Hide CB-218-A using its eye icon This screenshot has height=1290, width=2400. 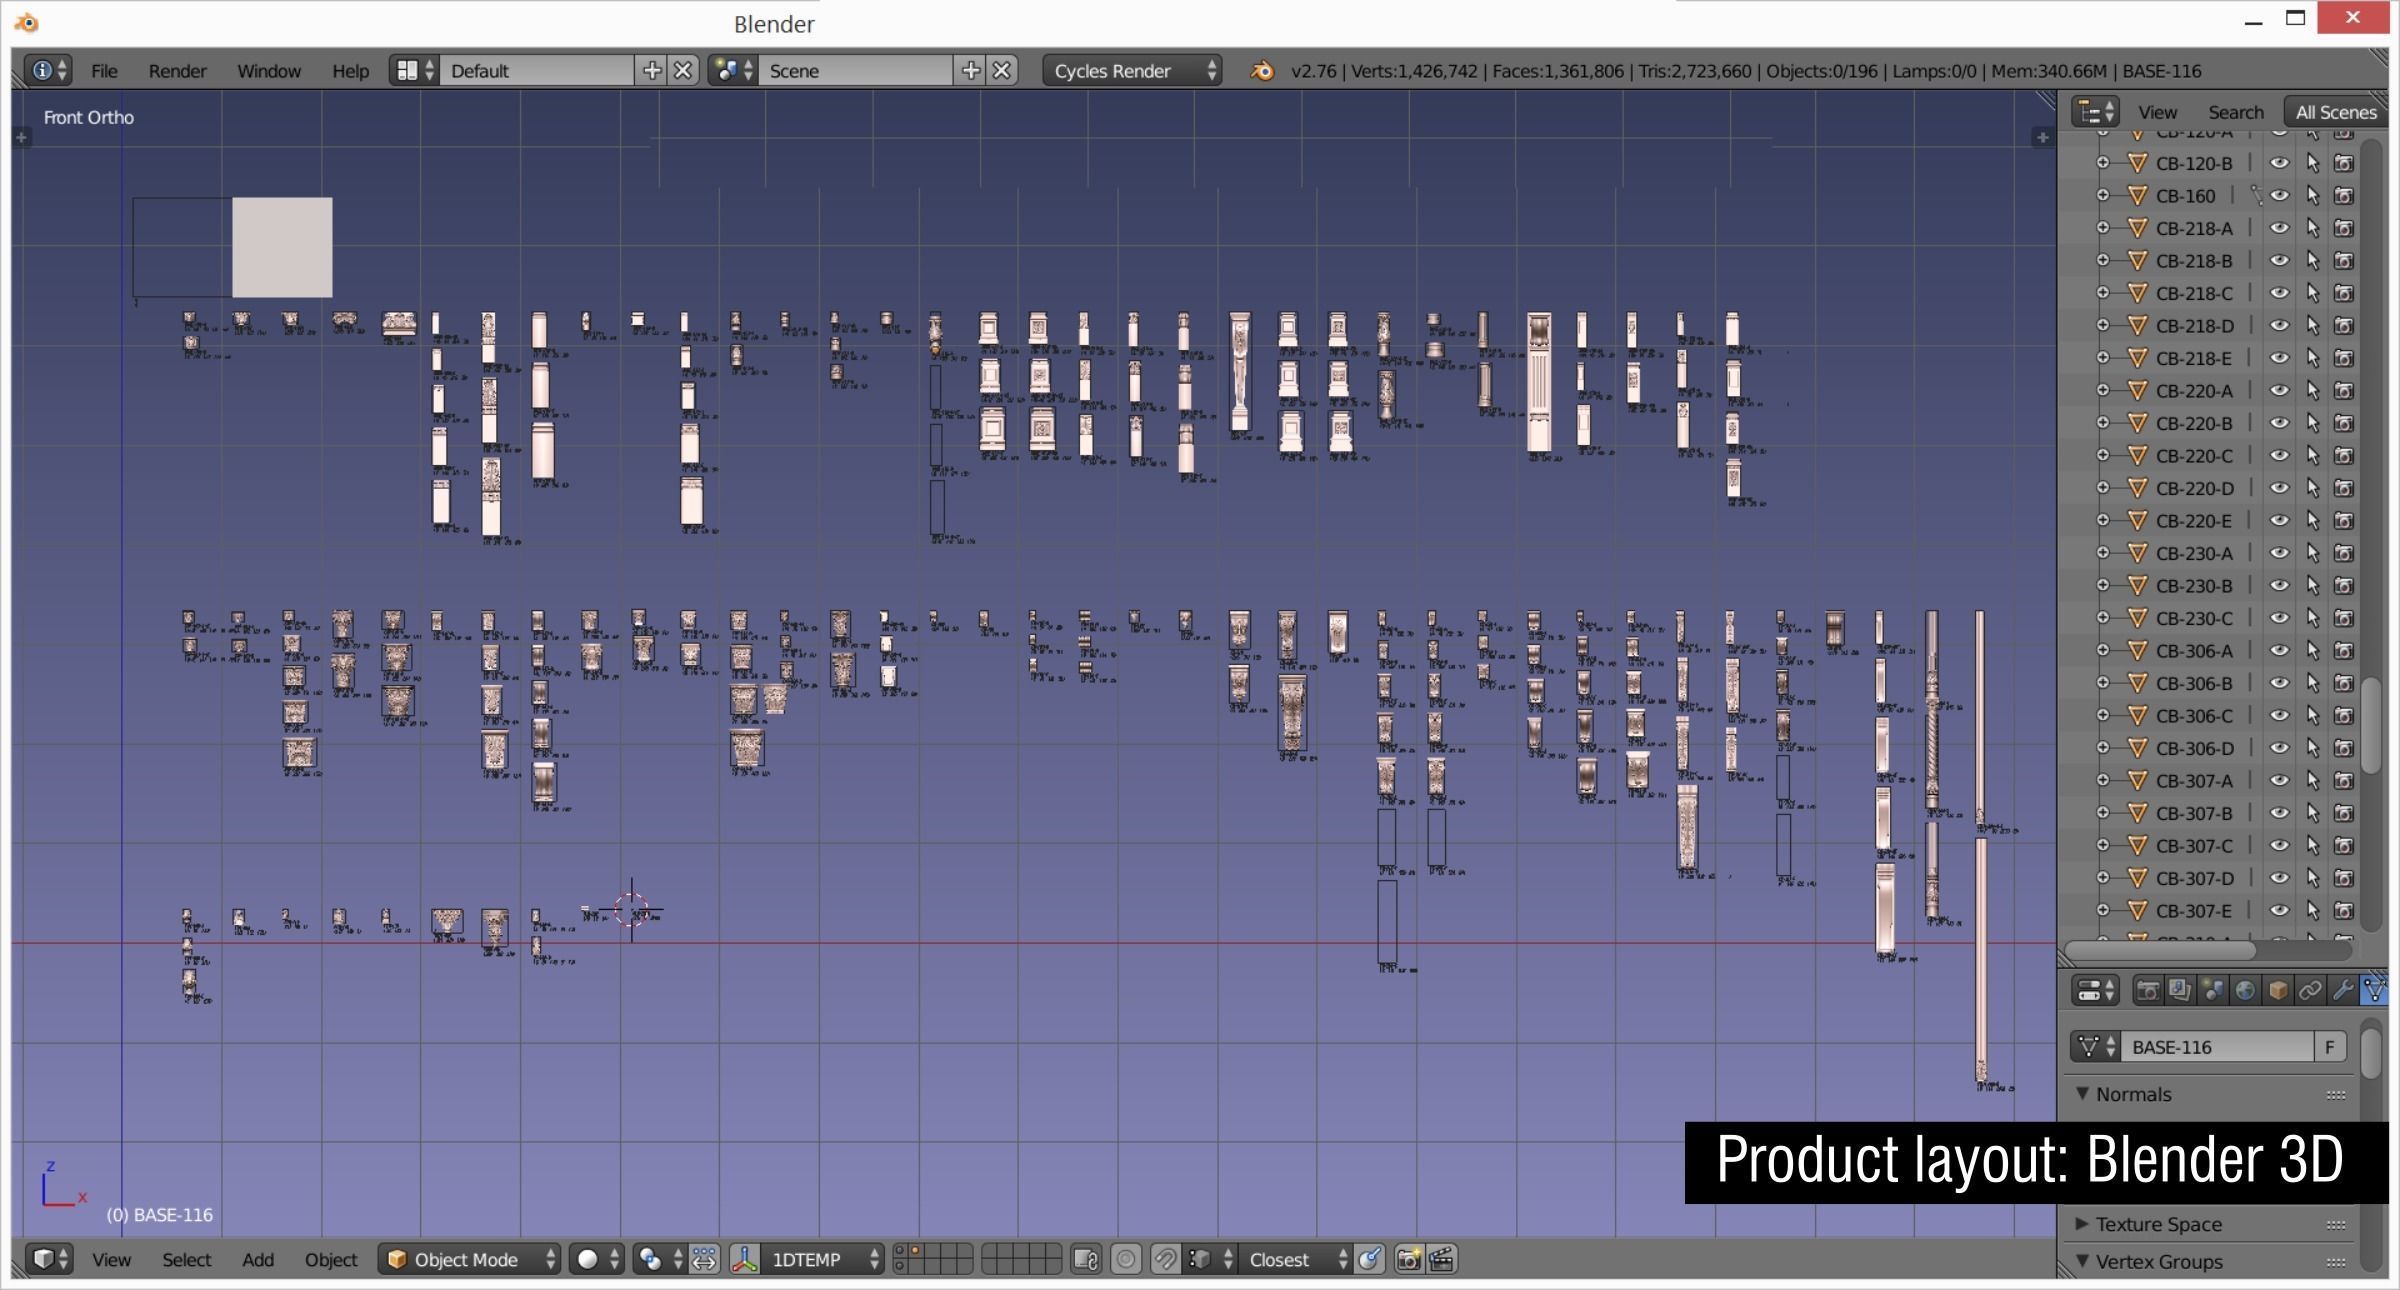pyautogui.click(x=2279, y=228)
